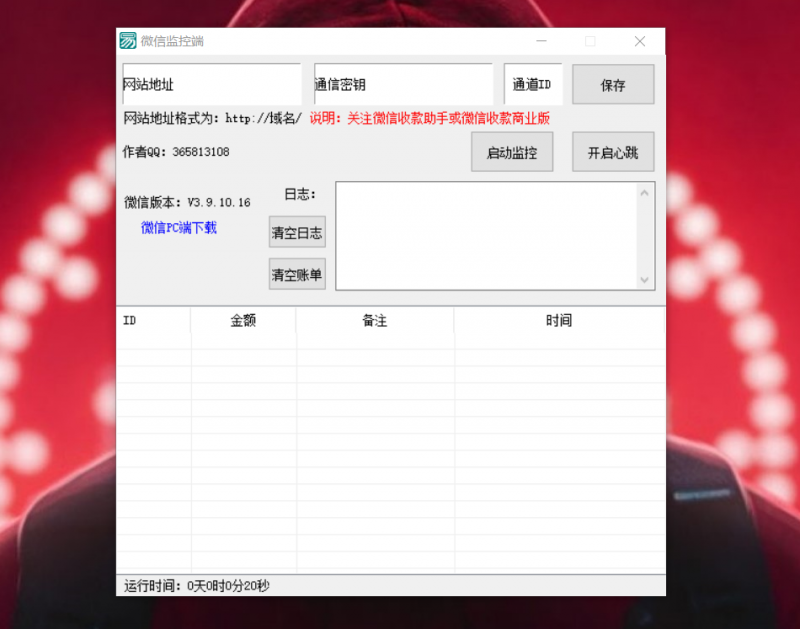
Task: Click the 保存 save button
Action: coord(613,84)
